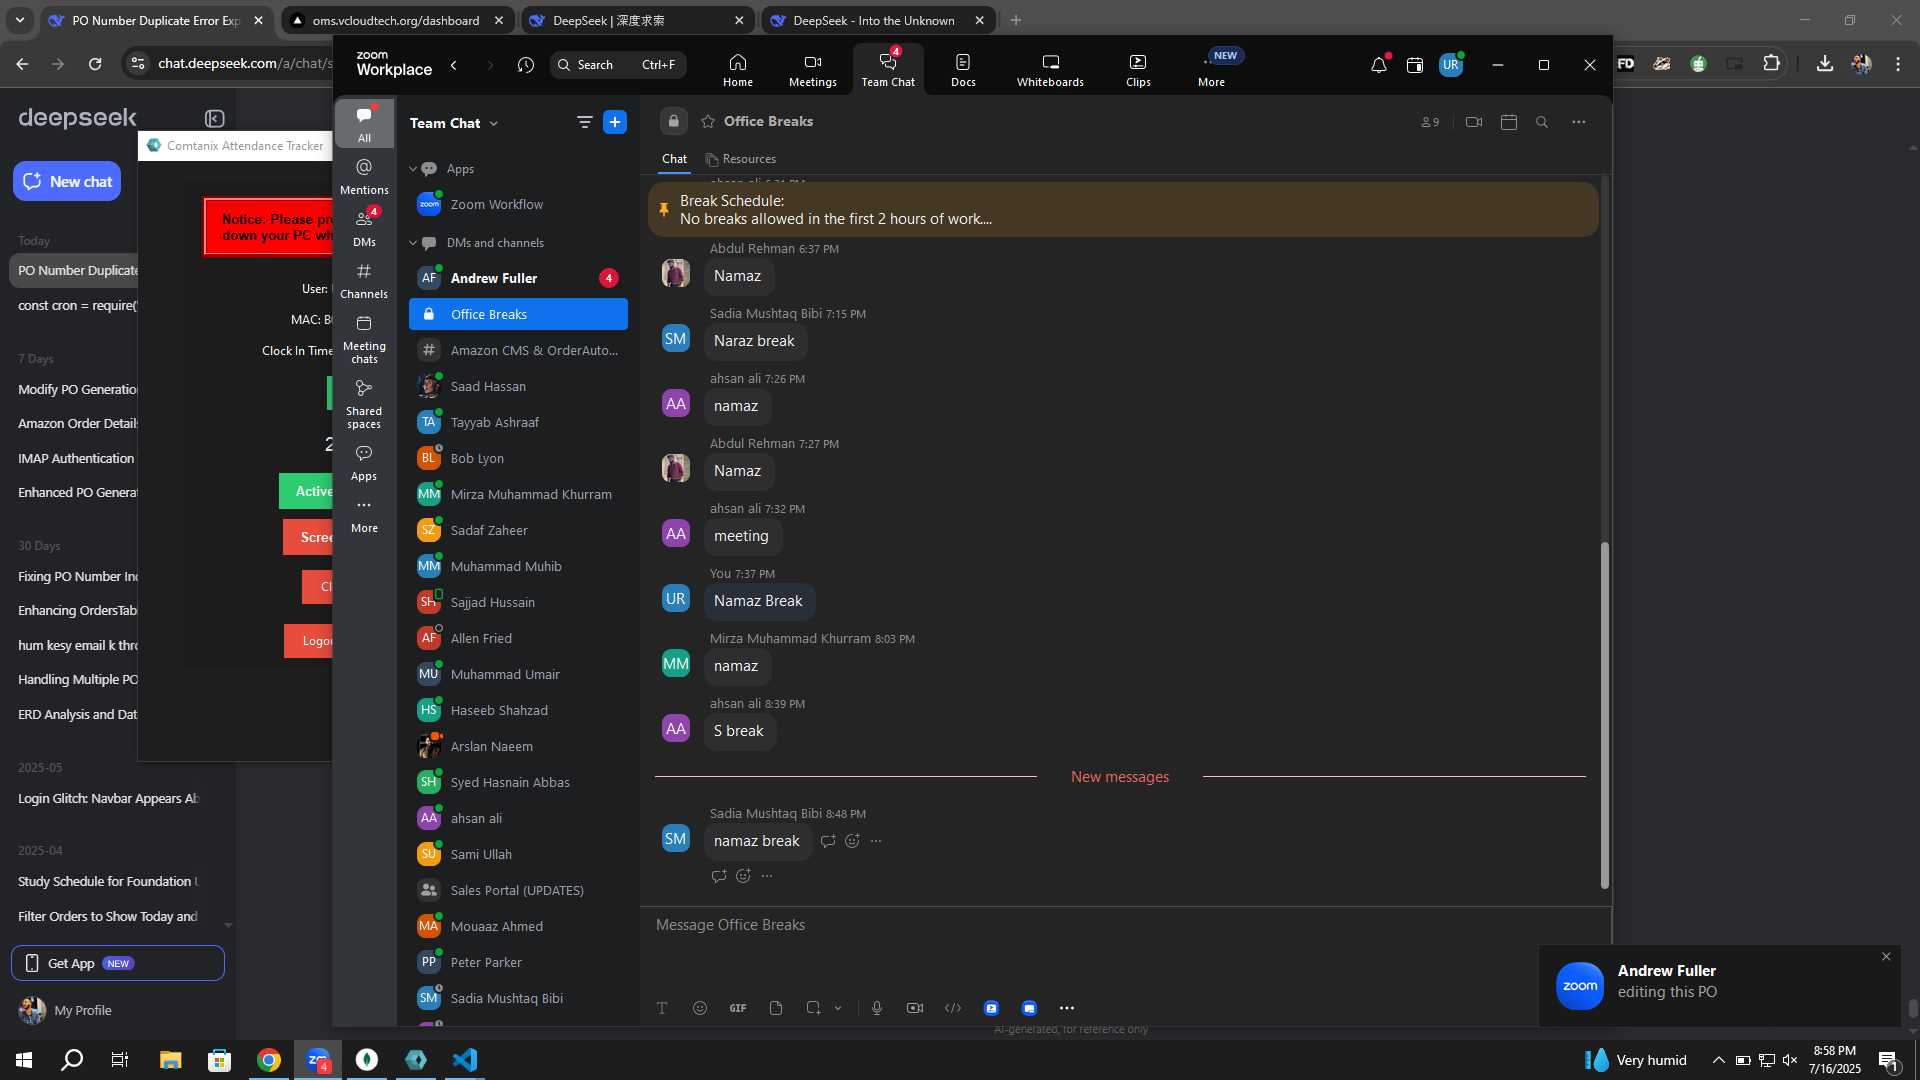Open Shared spaces in sidebar
1920x1080 pixels.
coord(364,403)
